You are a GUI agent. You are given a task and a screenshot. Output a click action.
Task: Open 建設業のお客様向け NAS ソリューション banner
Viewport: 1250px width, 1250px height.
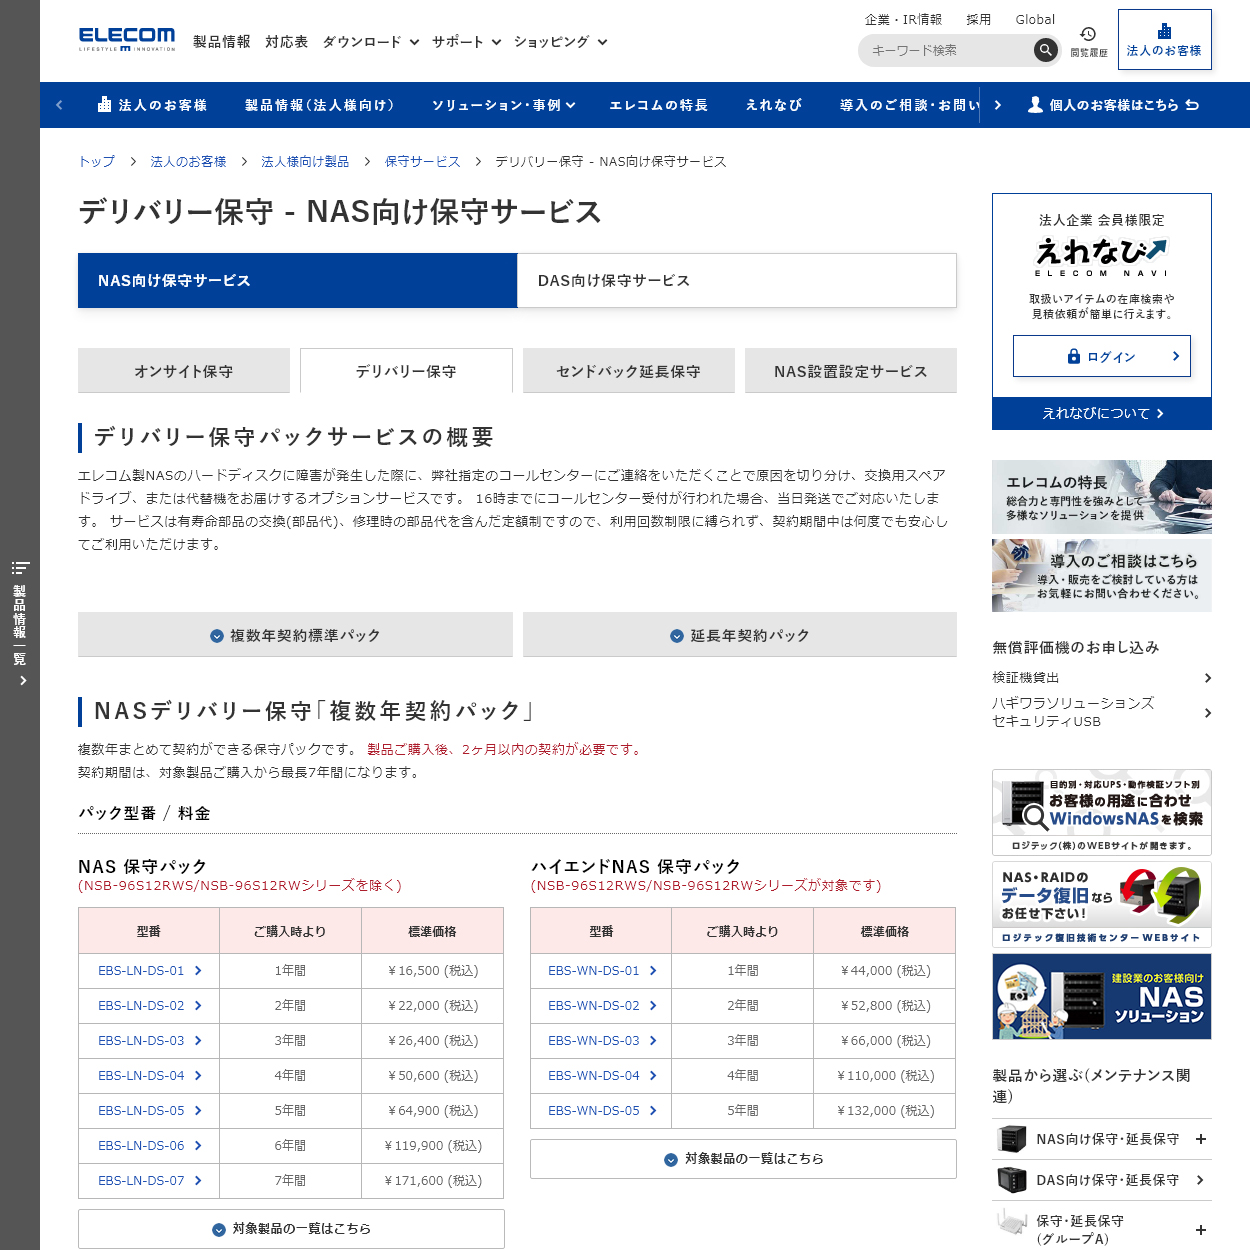click(x=1101, y=996)
